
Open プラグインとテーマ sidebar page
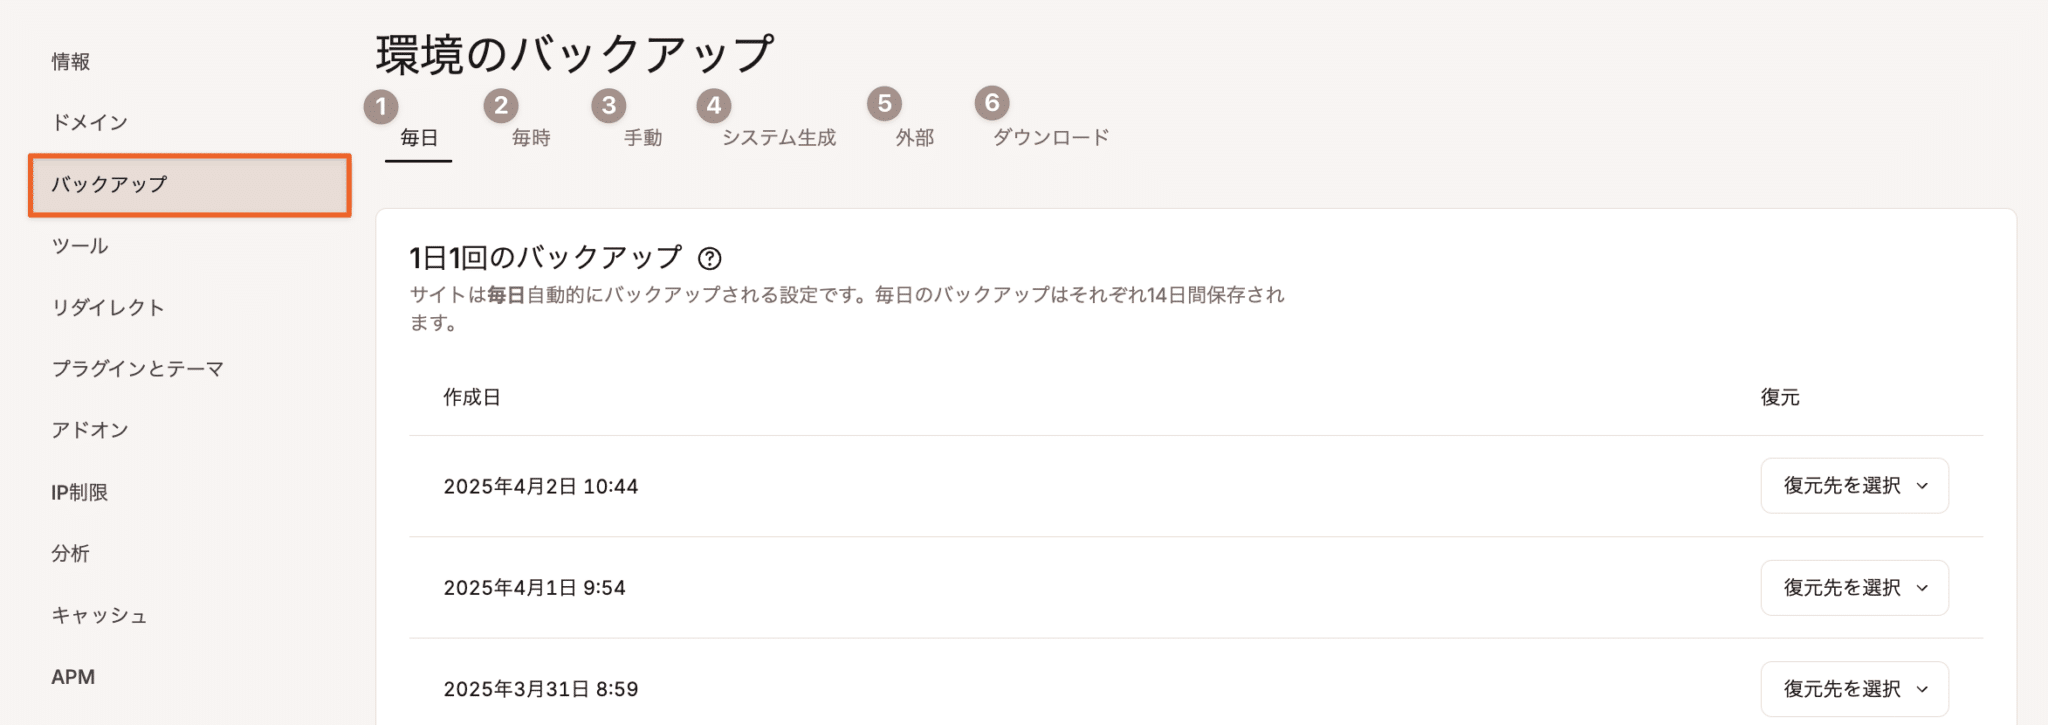click(x=138, y=369)
